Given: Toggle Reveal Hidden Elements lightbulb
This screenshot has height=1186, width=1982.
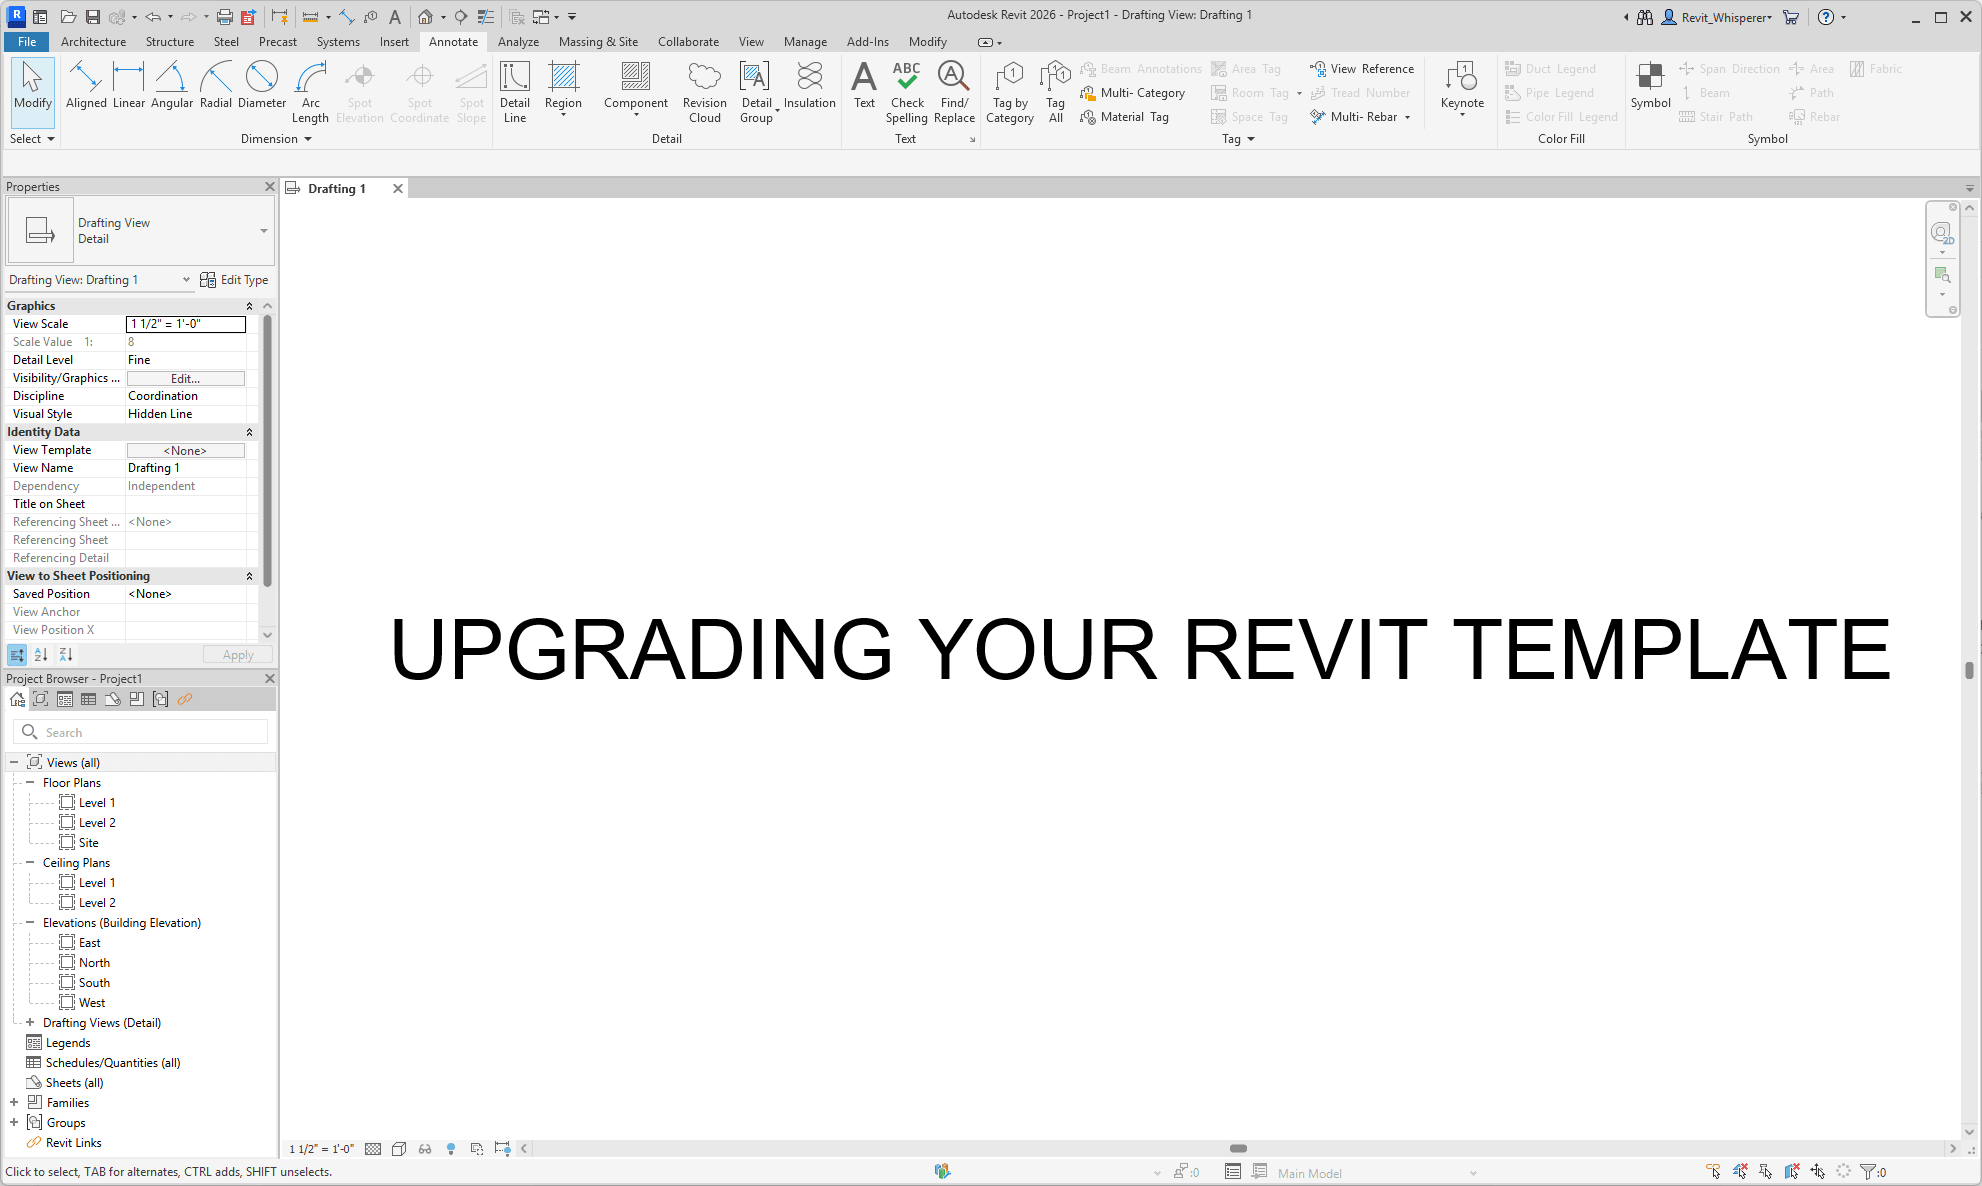Looking at the screenshot, I should pyautogui.click(x=451, y=1148).
